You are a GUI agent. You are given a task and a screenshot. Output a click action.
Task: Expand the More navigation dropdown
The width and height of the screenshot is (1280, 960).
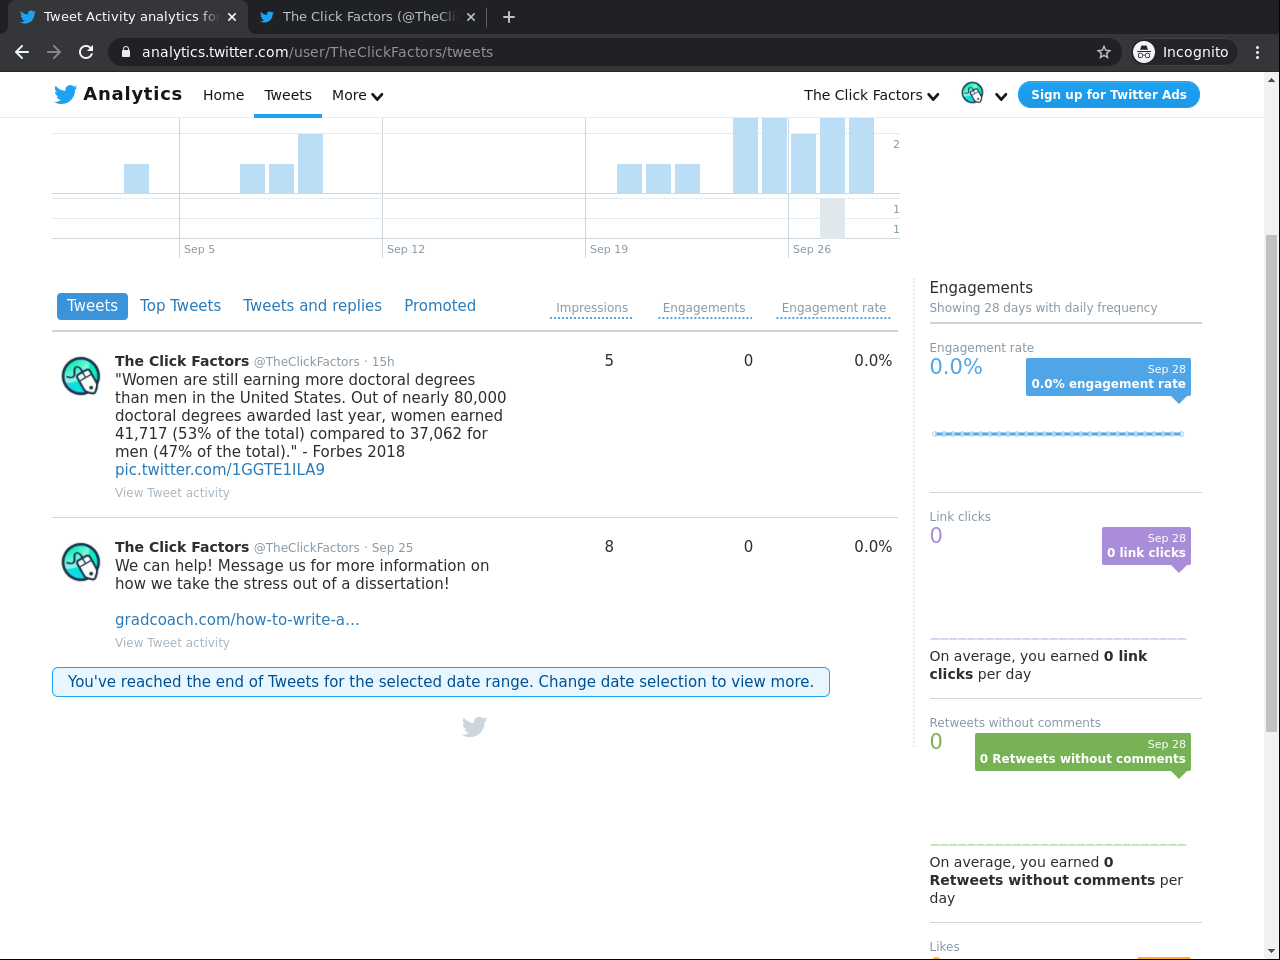point(357,95)
